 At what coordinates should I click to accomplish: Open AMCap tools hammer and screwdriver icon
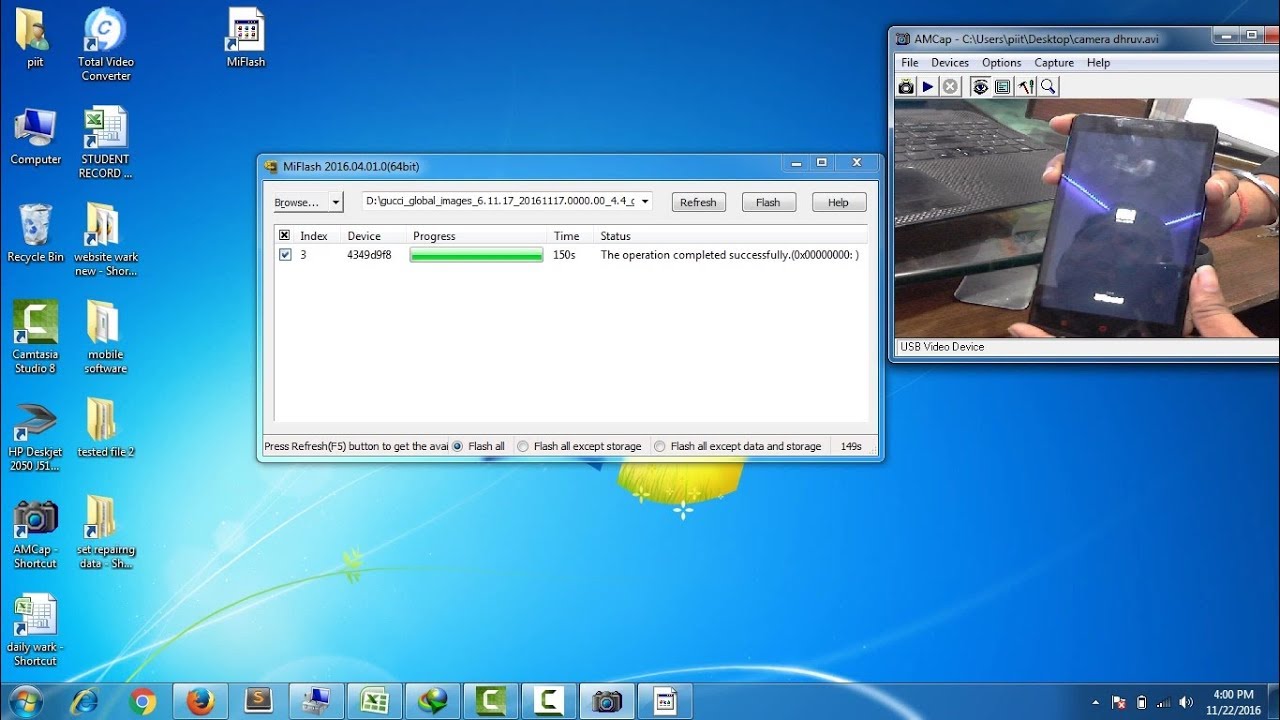point(1026,87)
